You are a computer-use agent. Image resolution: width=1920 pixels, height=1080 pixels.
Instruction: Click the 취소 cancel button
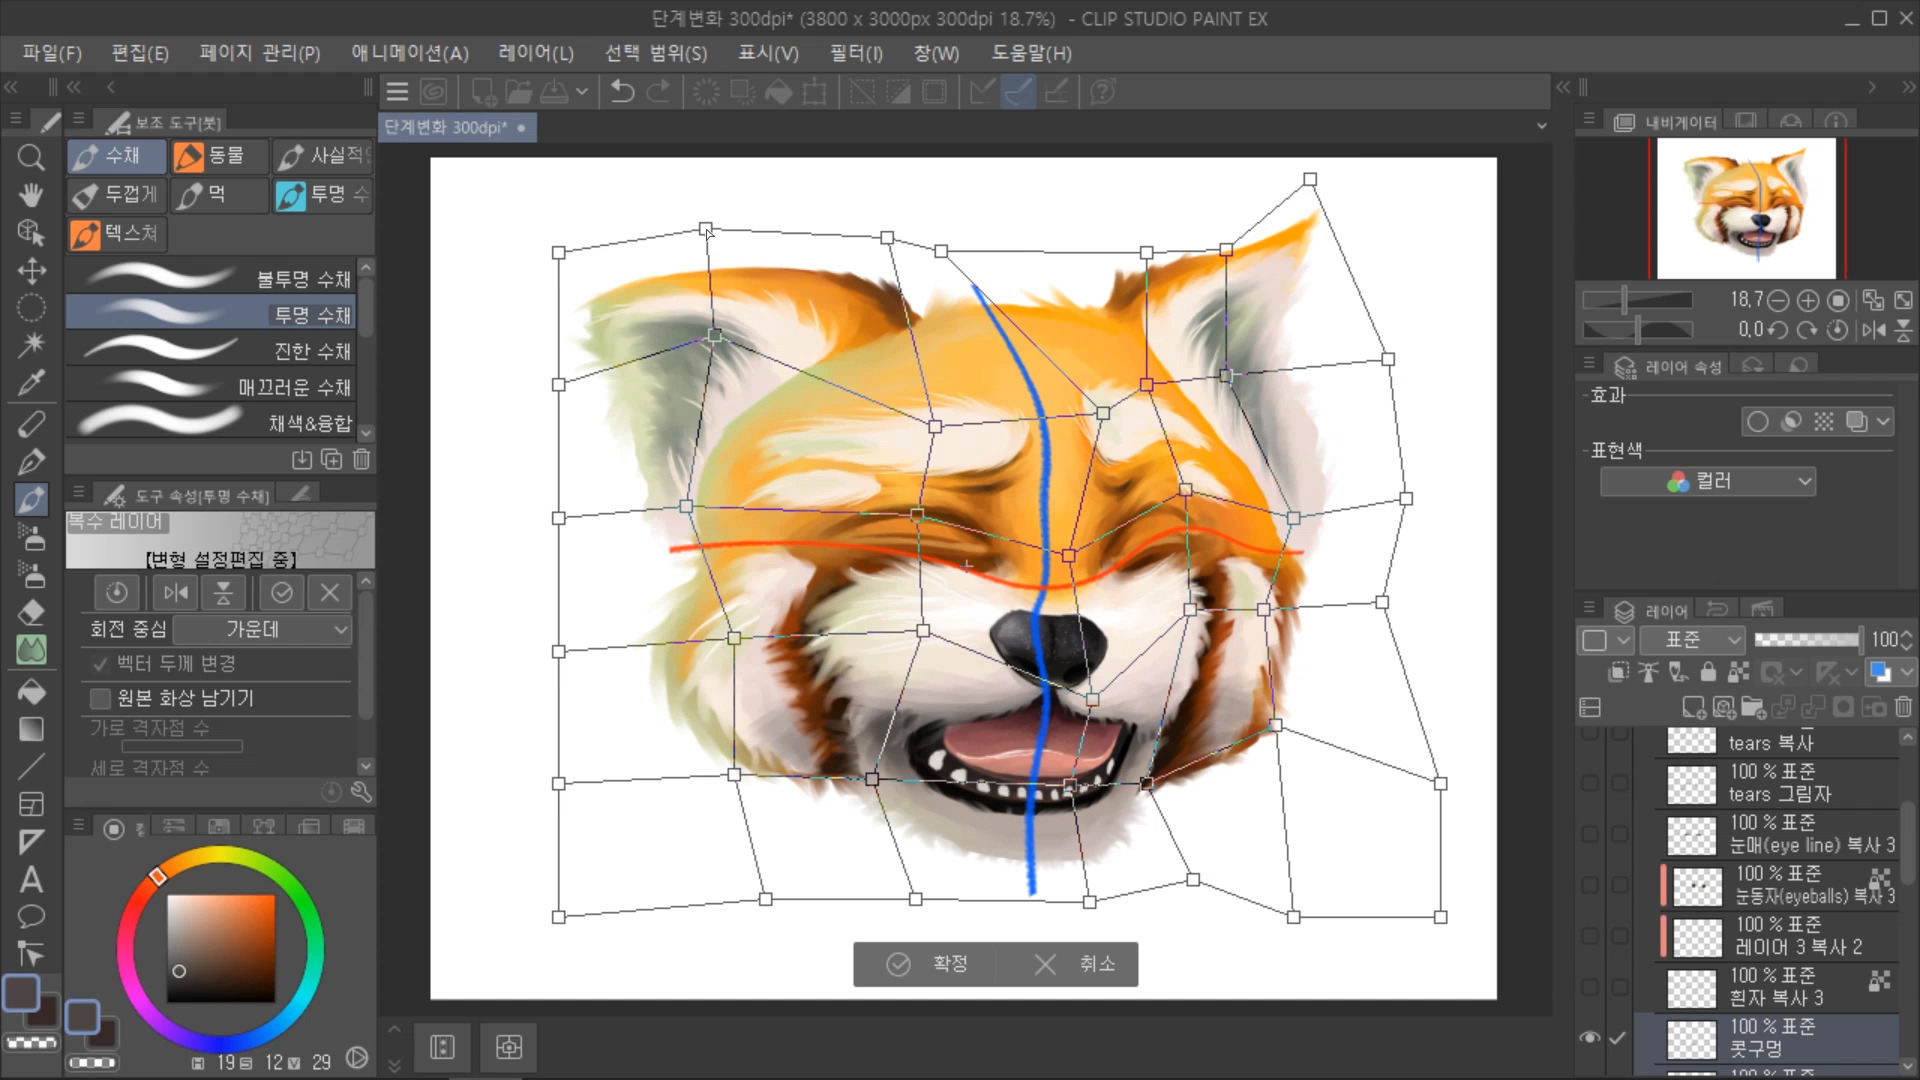coord(1075,964)
